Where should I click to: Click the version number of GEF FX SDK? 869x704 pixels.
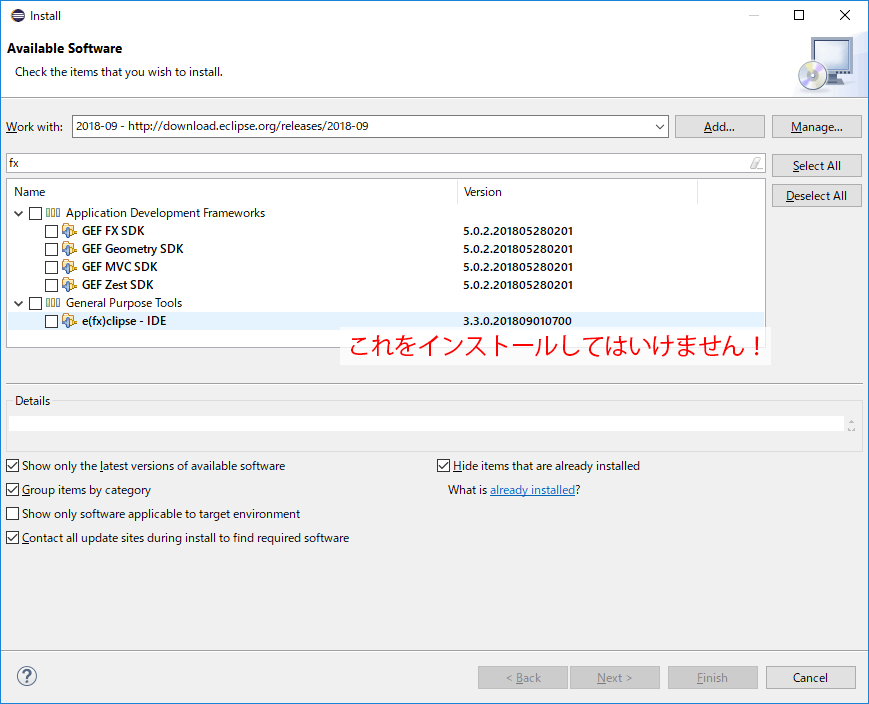point(518,231)
